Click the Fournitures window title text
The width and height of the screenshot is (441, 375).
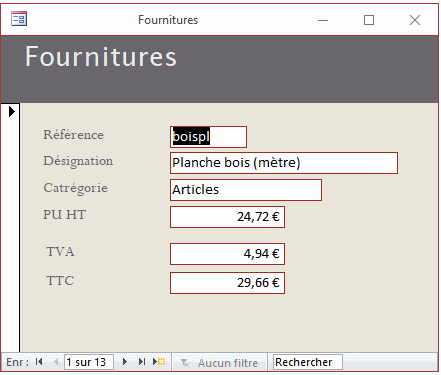click(x=168, y=20)
